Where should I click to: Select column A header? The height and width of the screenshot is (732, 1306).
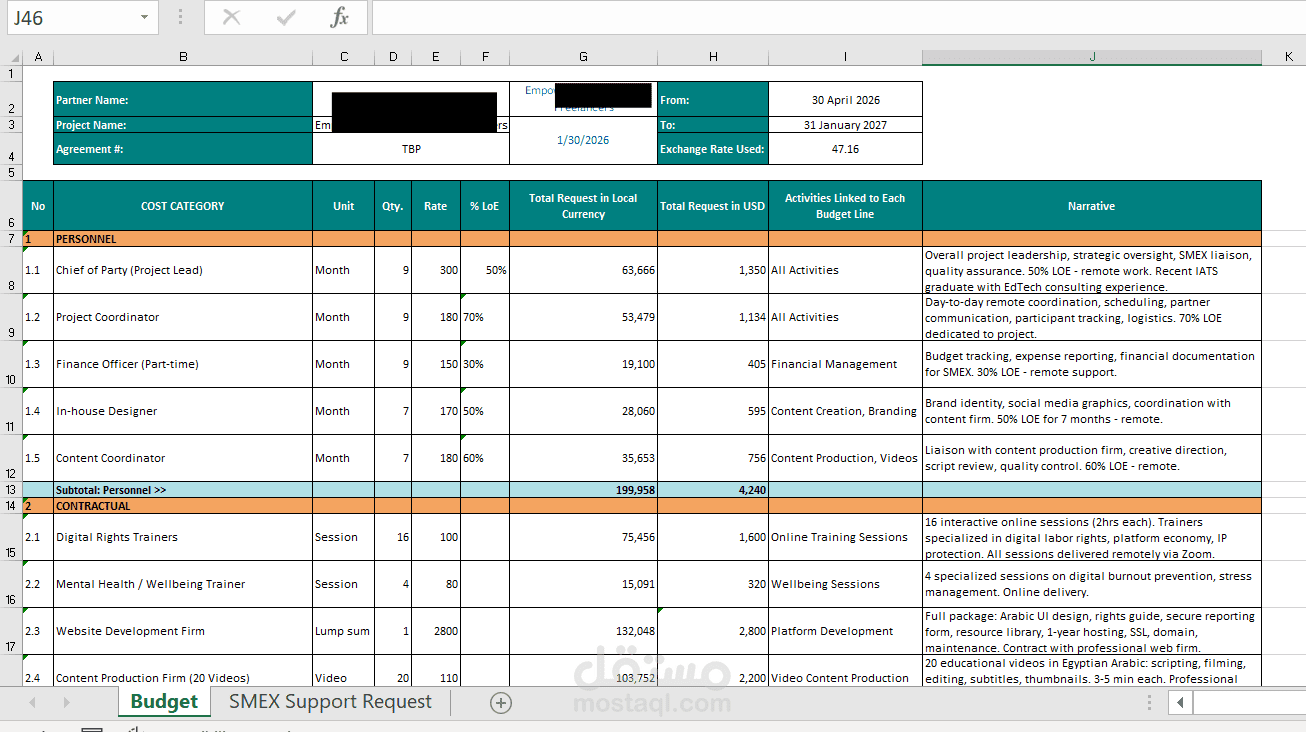(x=38, y=57)
